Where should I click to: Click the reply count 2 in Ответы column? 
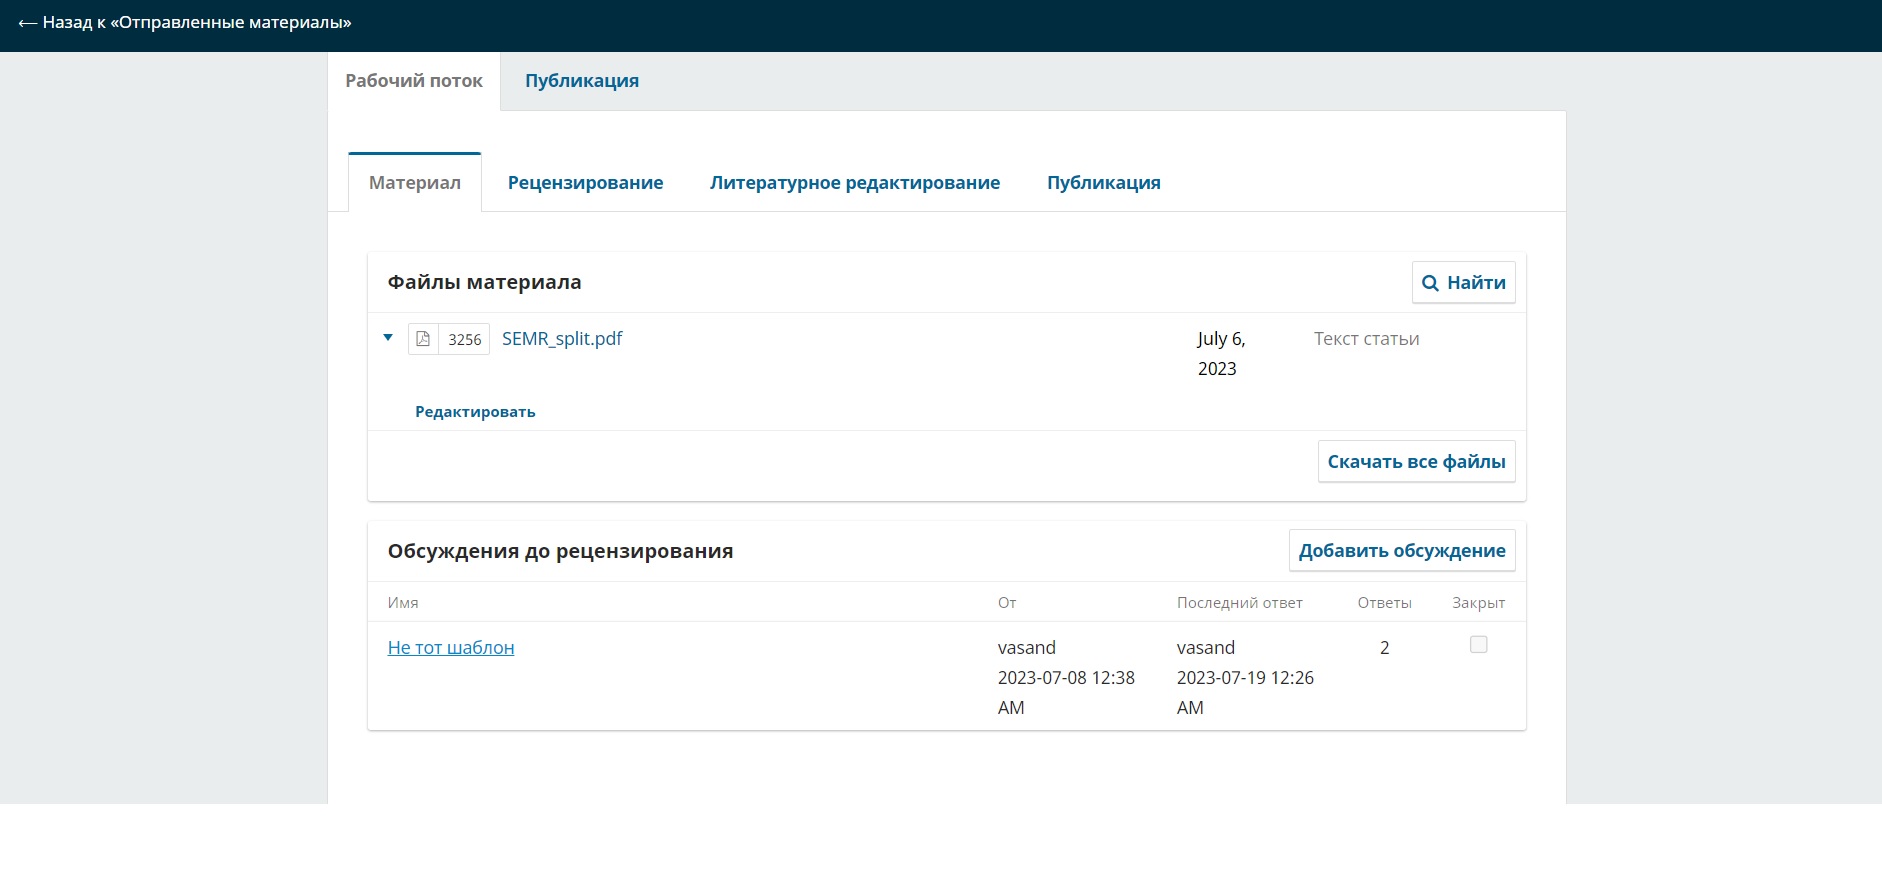click(x=1384, y=648)
